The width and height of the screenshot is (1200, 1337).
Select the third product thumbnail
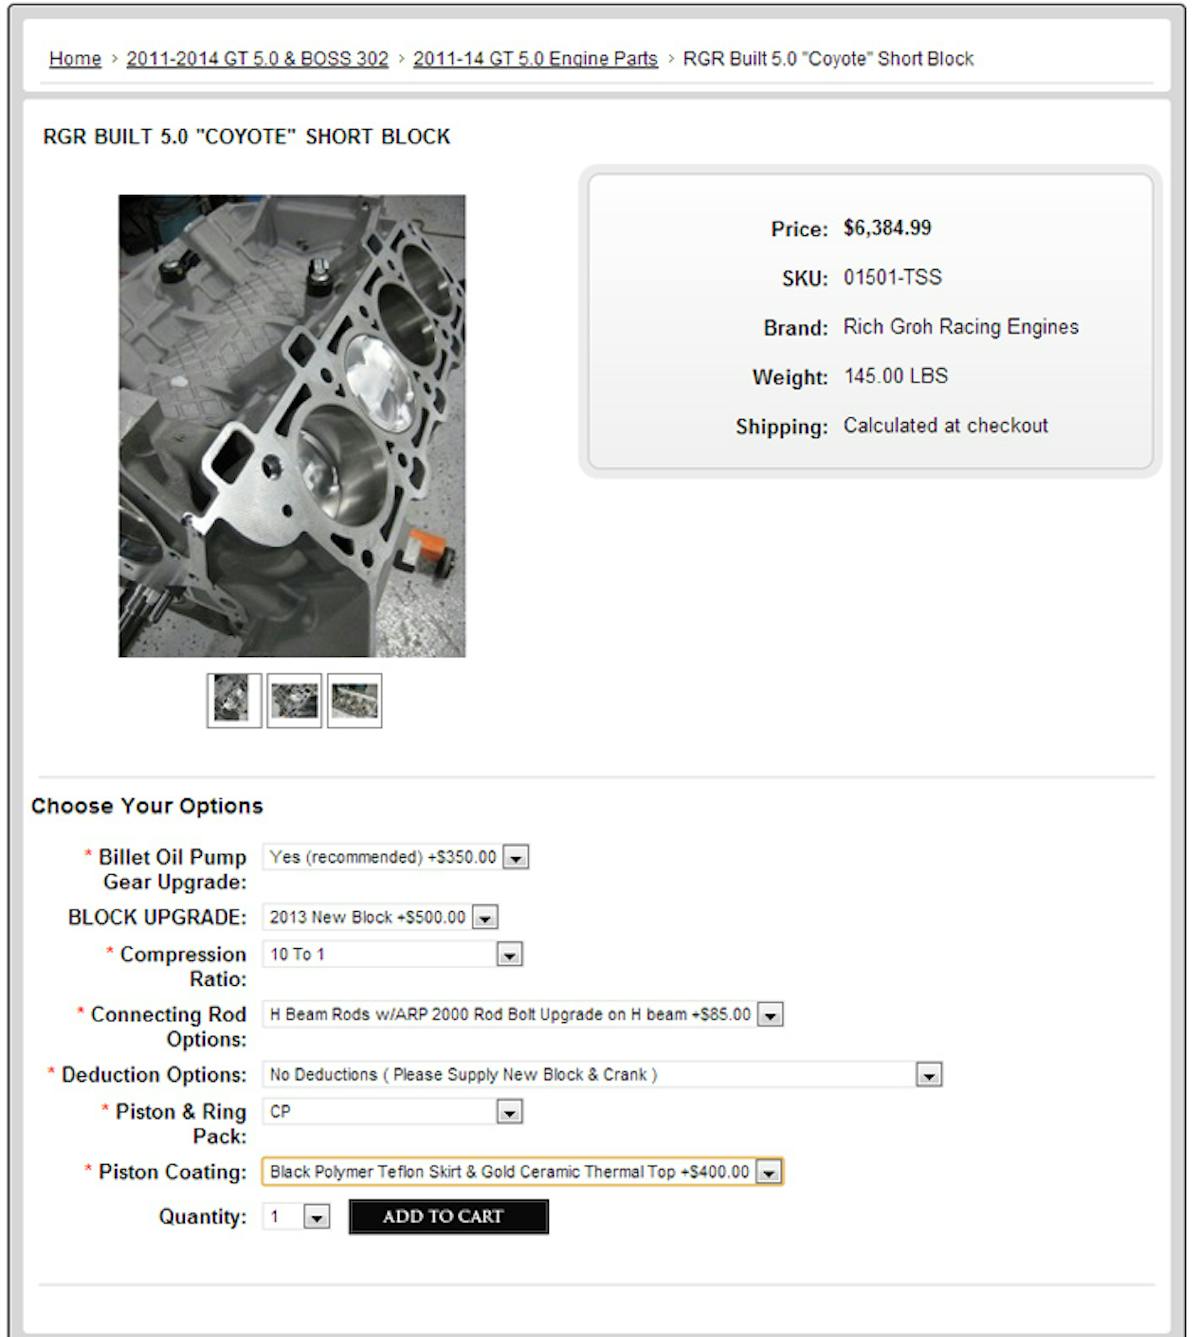(x=354, y=700)
